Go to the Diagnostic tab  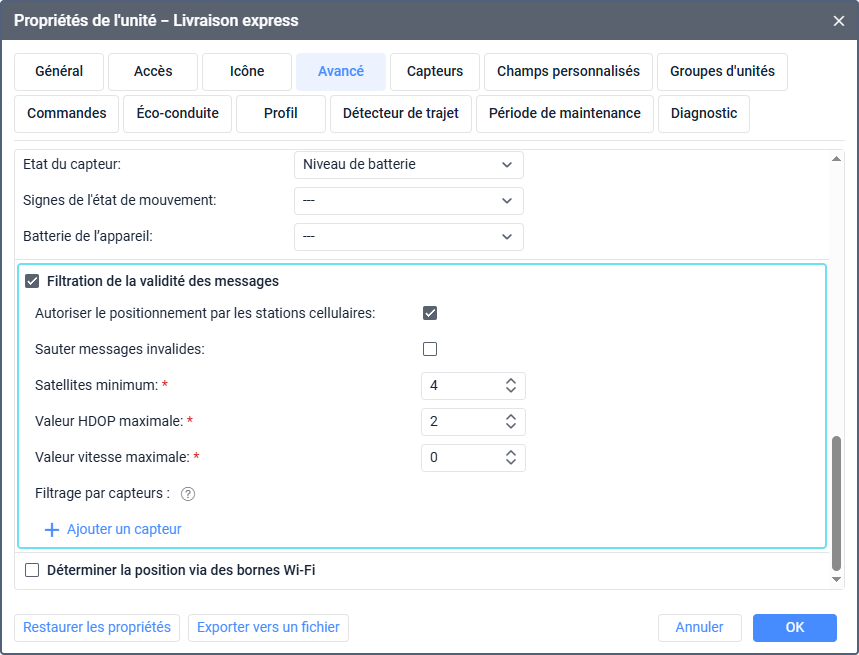click(704, 113)
